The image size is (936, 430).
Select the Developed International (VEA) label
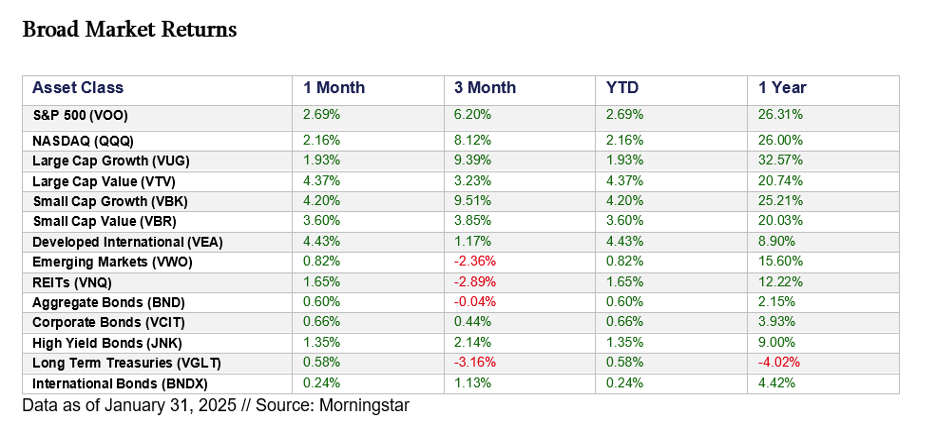[x=125, y=242]
